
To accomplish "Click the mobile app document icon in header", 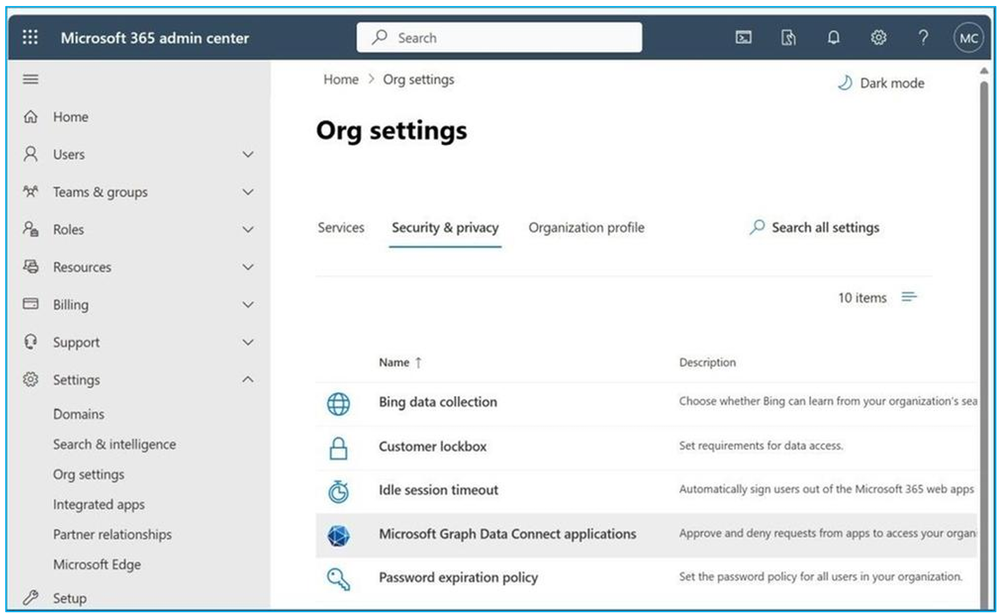I will pyautogui.click(x=788, y=38).
